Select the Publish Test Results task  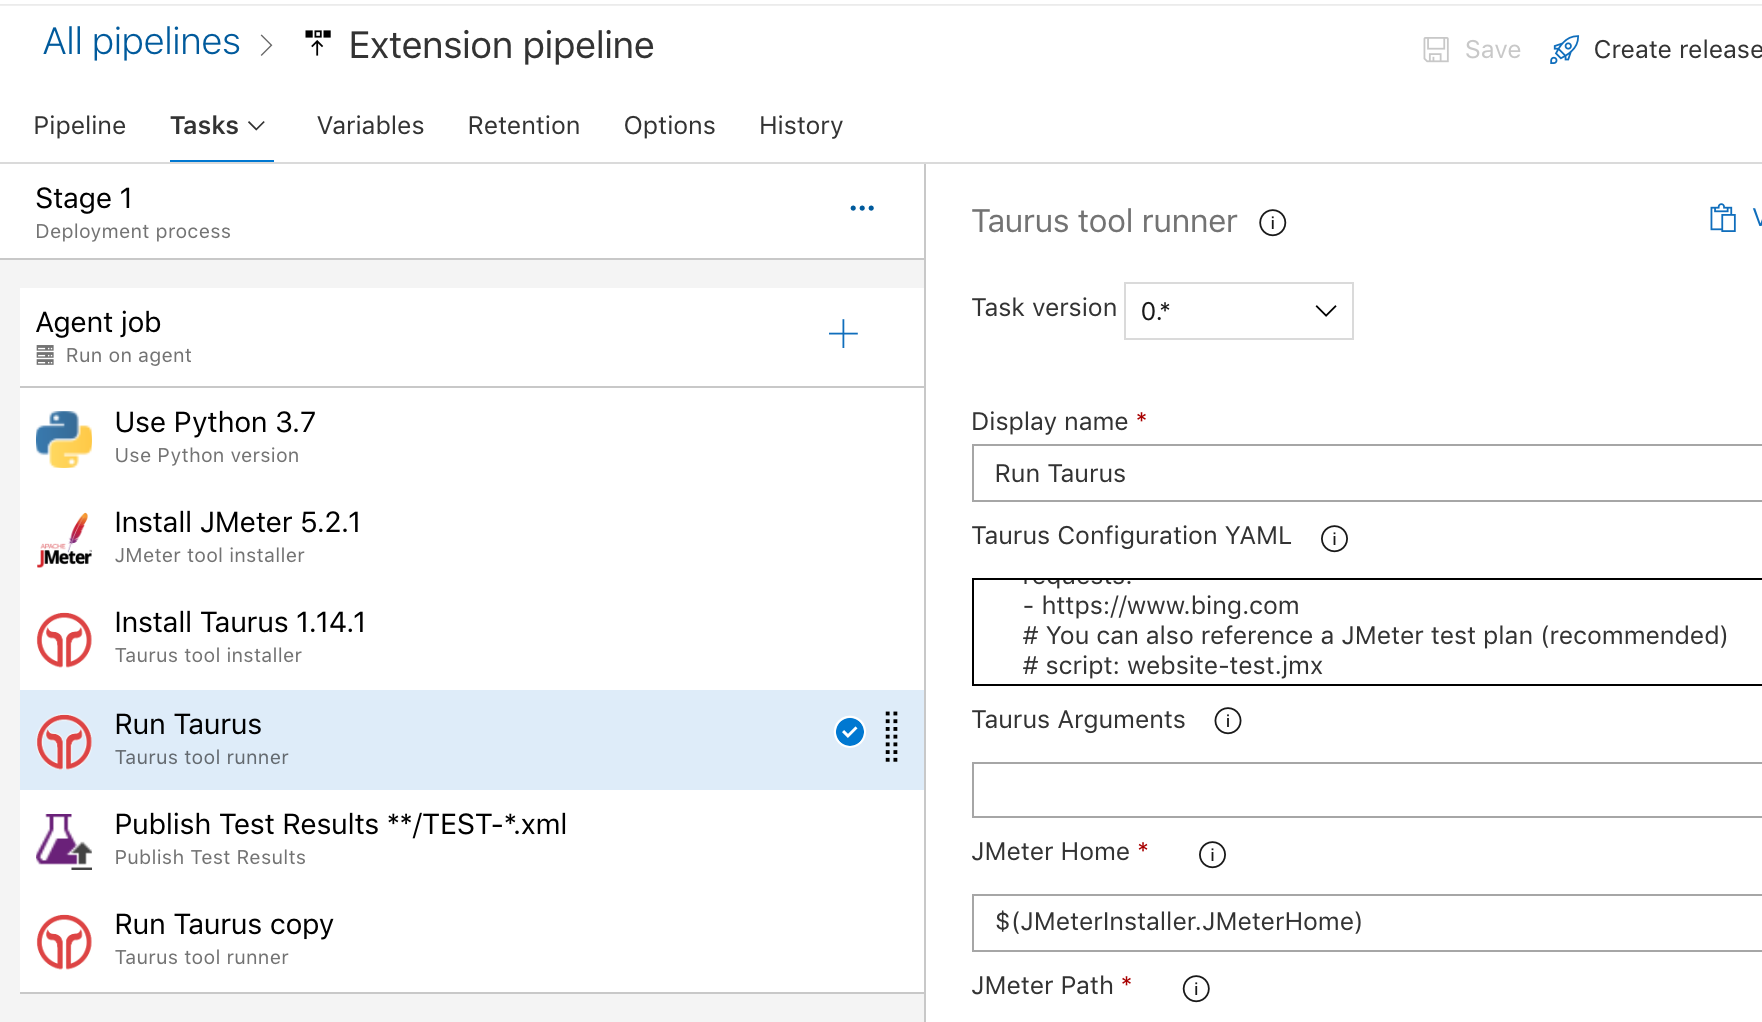pyautogui.click(x=340, y=840)
